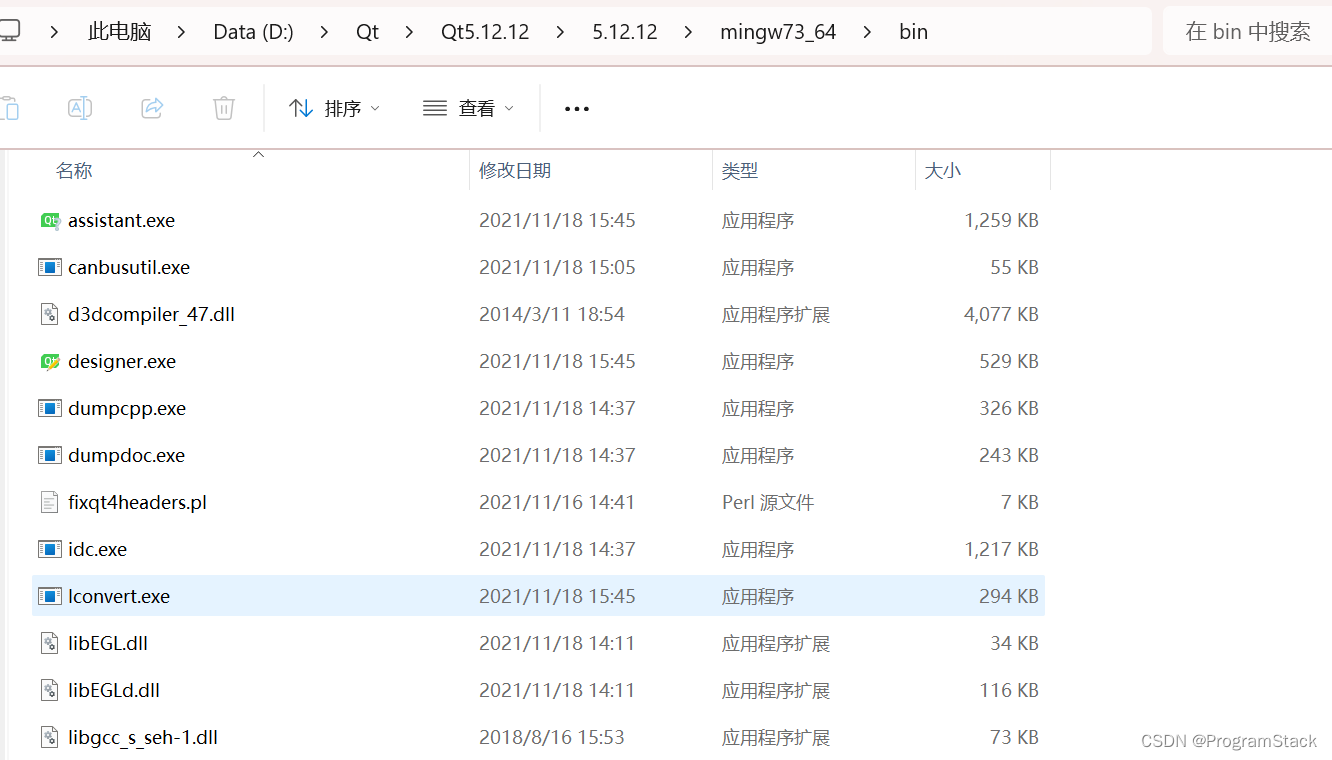This screenshot has height=760, width=1332.
Task: Click the designer.exe Qt icon
Action: [50, 362]
